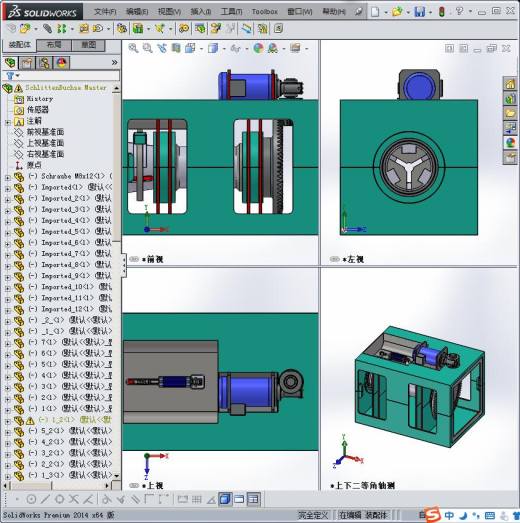Open the Toolbox menu
520x523 pixels.
click(x=265, y=12)
